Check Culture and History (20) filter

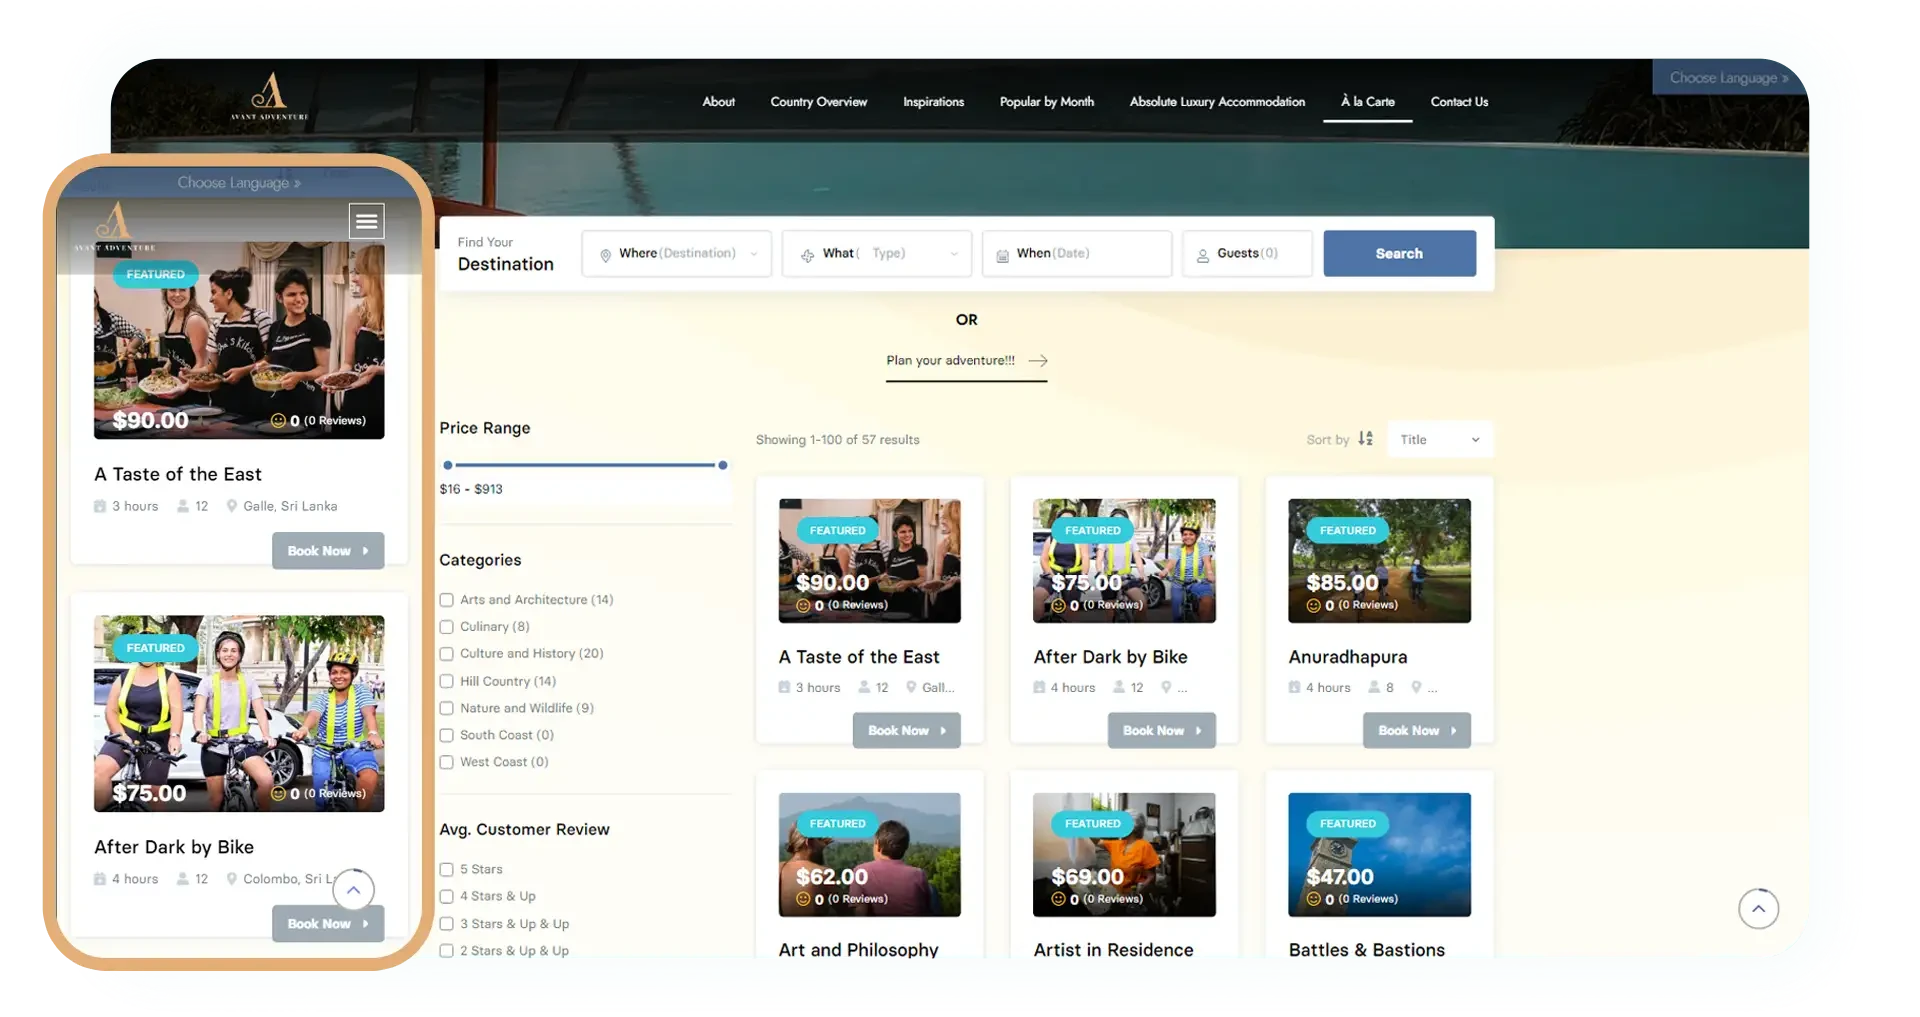click(x=447, y=654)
